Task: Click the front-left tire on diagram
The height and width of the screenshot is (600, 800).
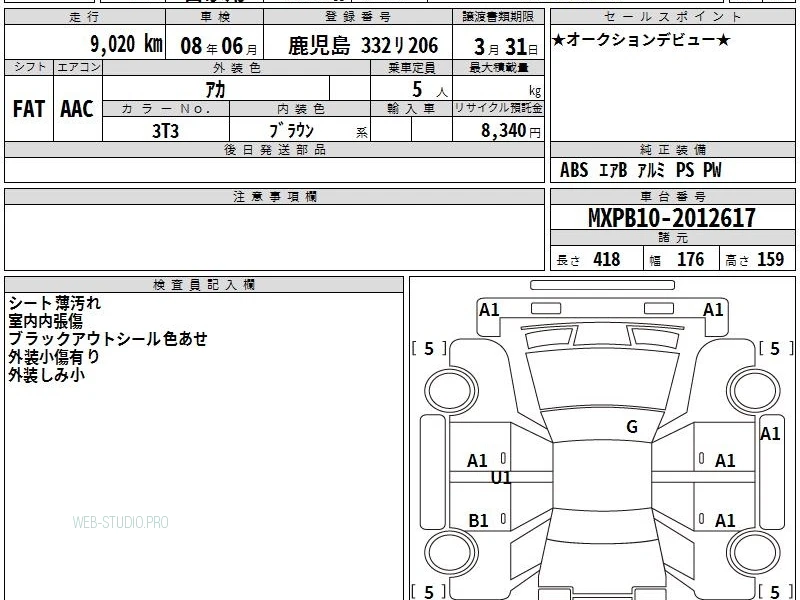Action: pos(452,391)
